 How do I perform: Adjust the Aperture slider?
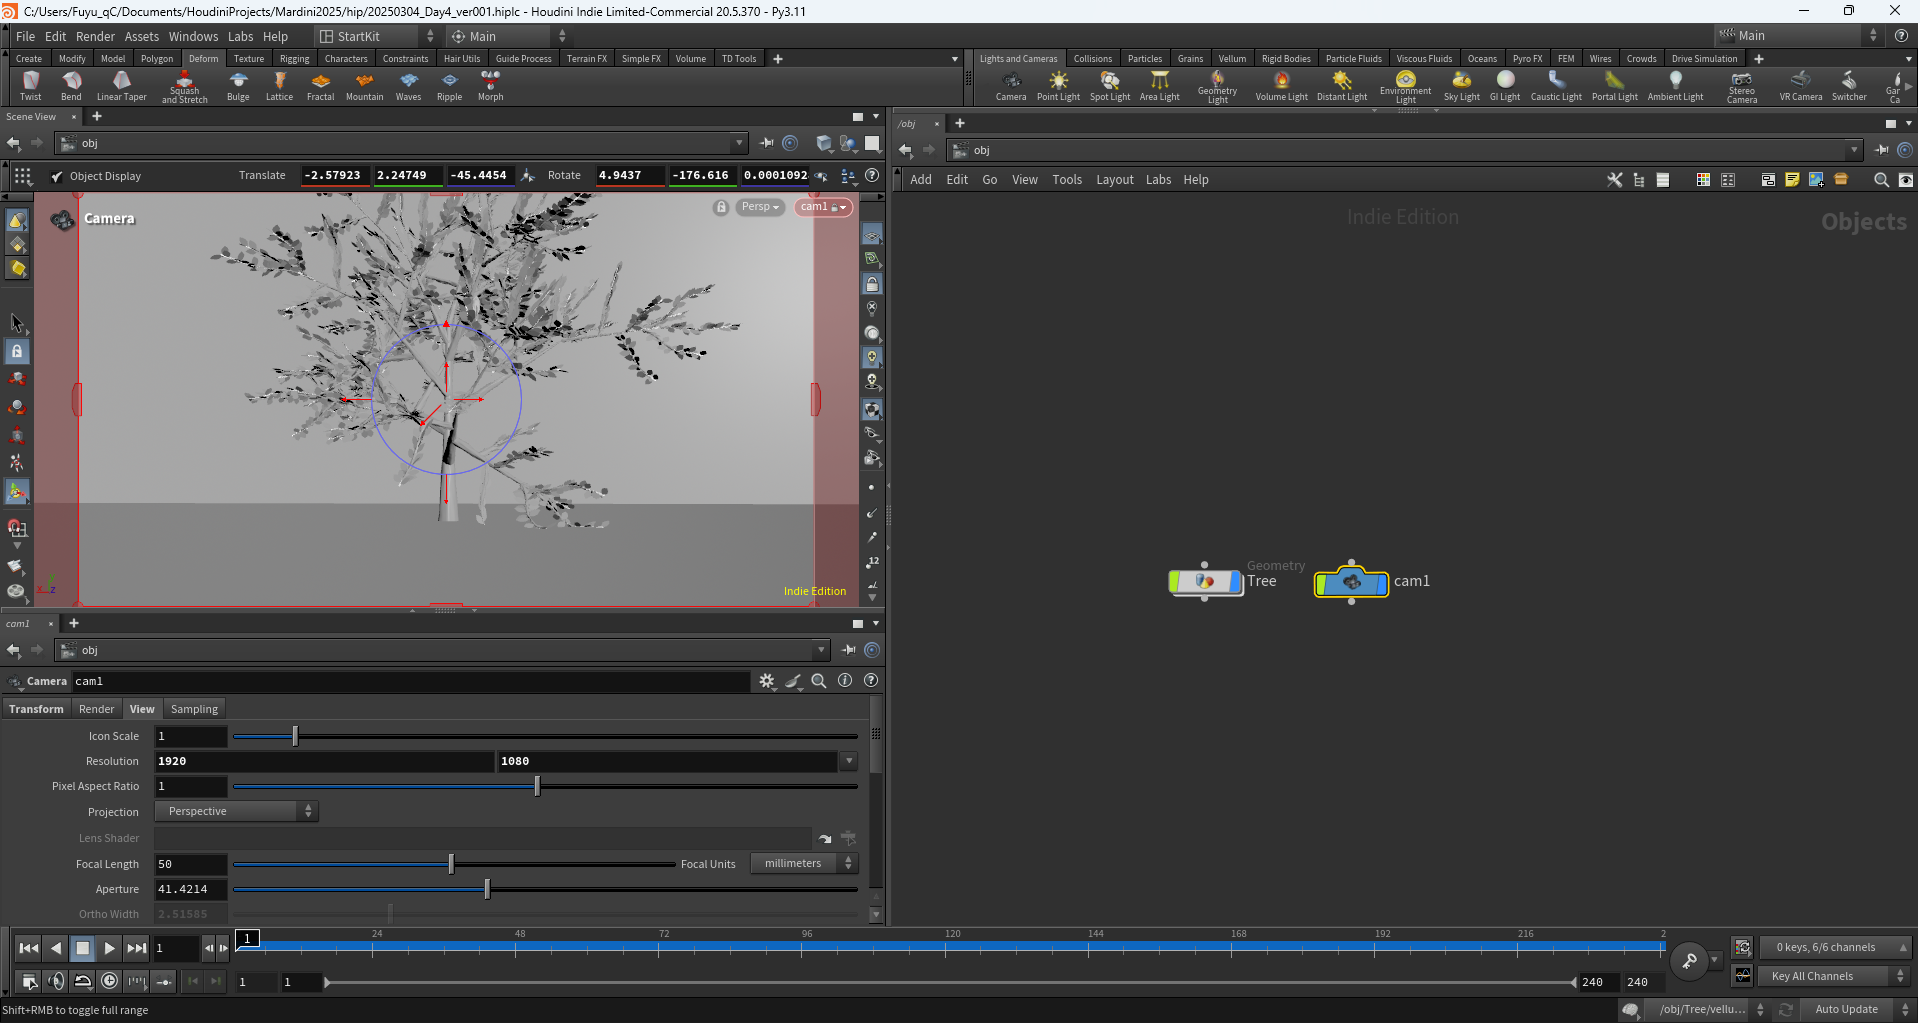(x=545, y=890)
